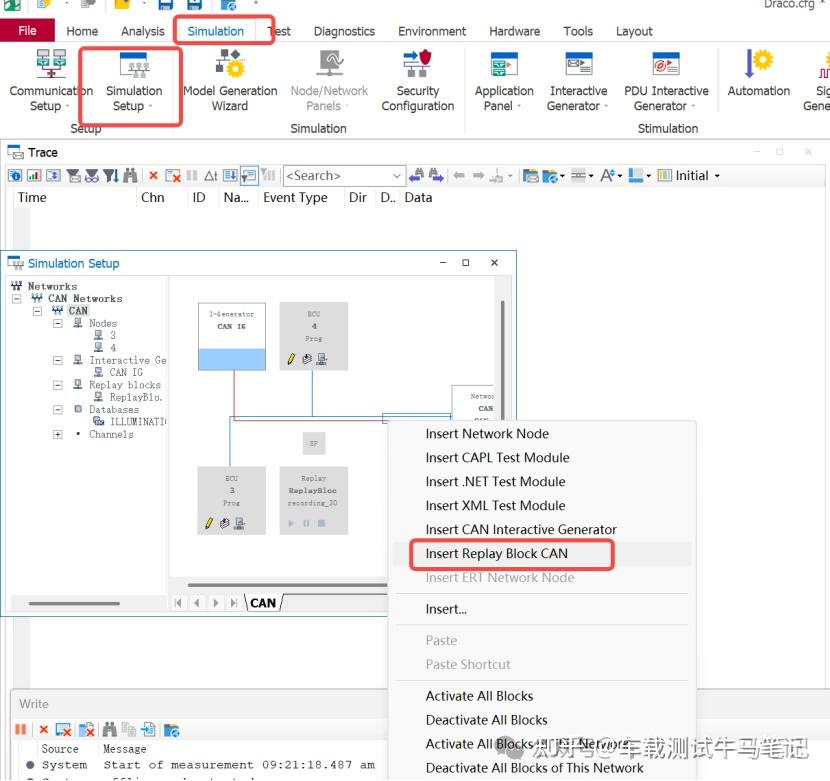The width and height of the screenshot is (830, 781).
Task: Collapse the CAN Networks tree node
Action: [17, 299]
